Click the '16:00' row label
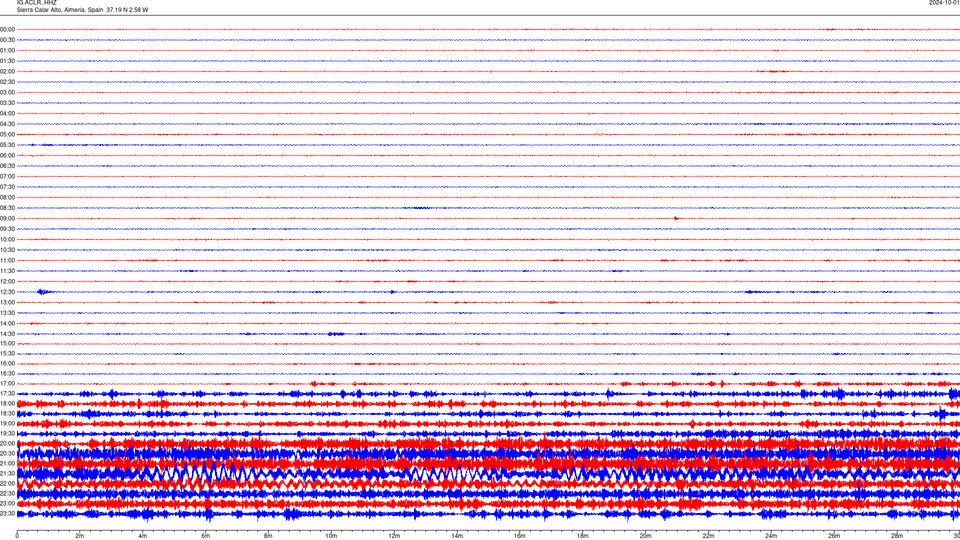 (x=7, y=364)
